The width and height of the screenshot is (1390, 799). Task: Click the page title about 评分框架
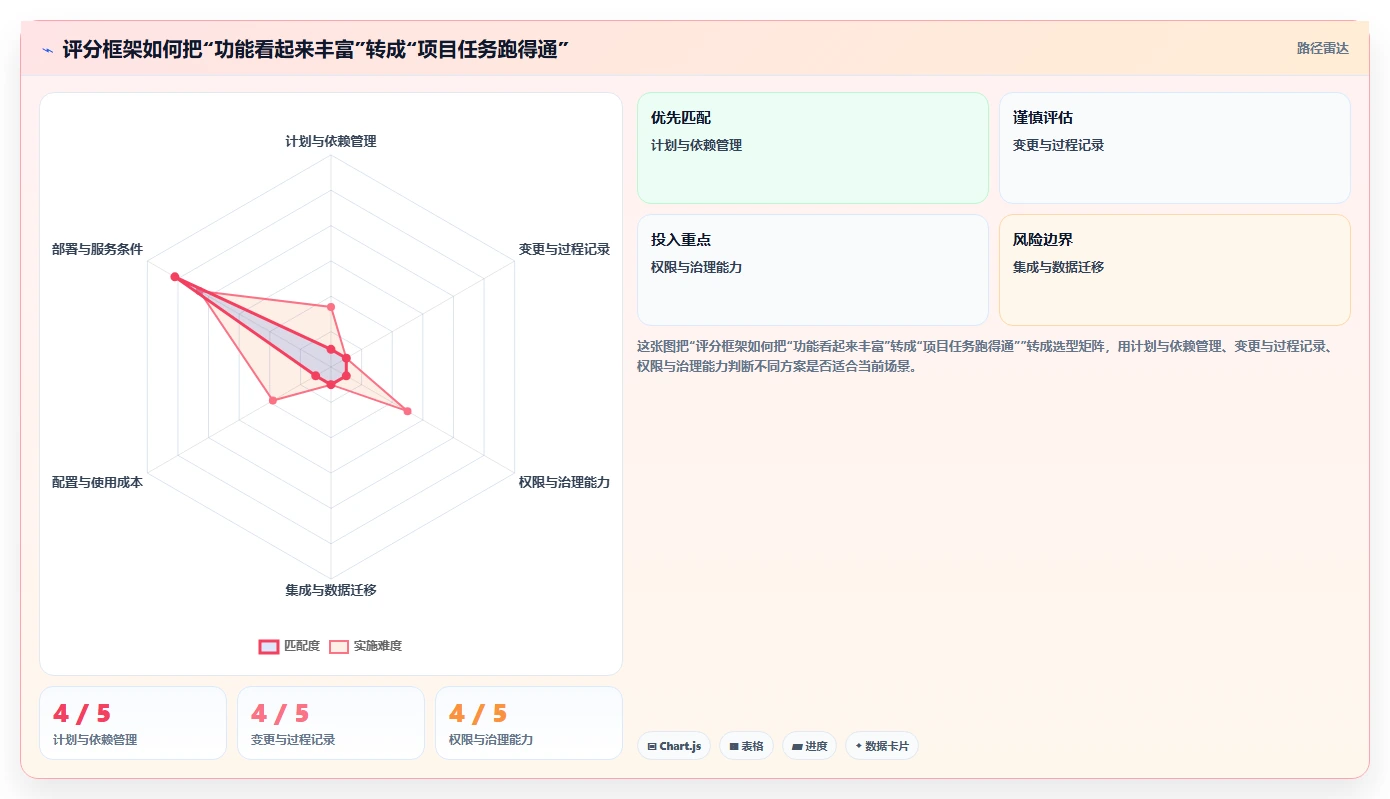click(x=316, y=49)
